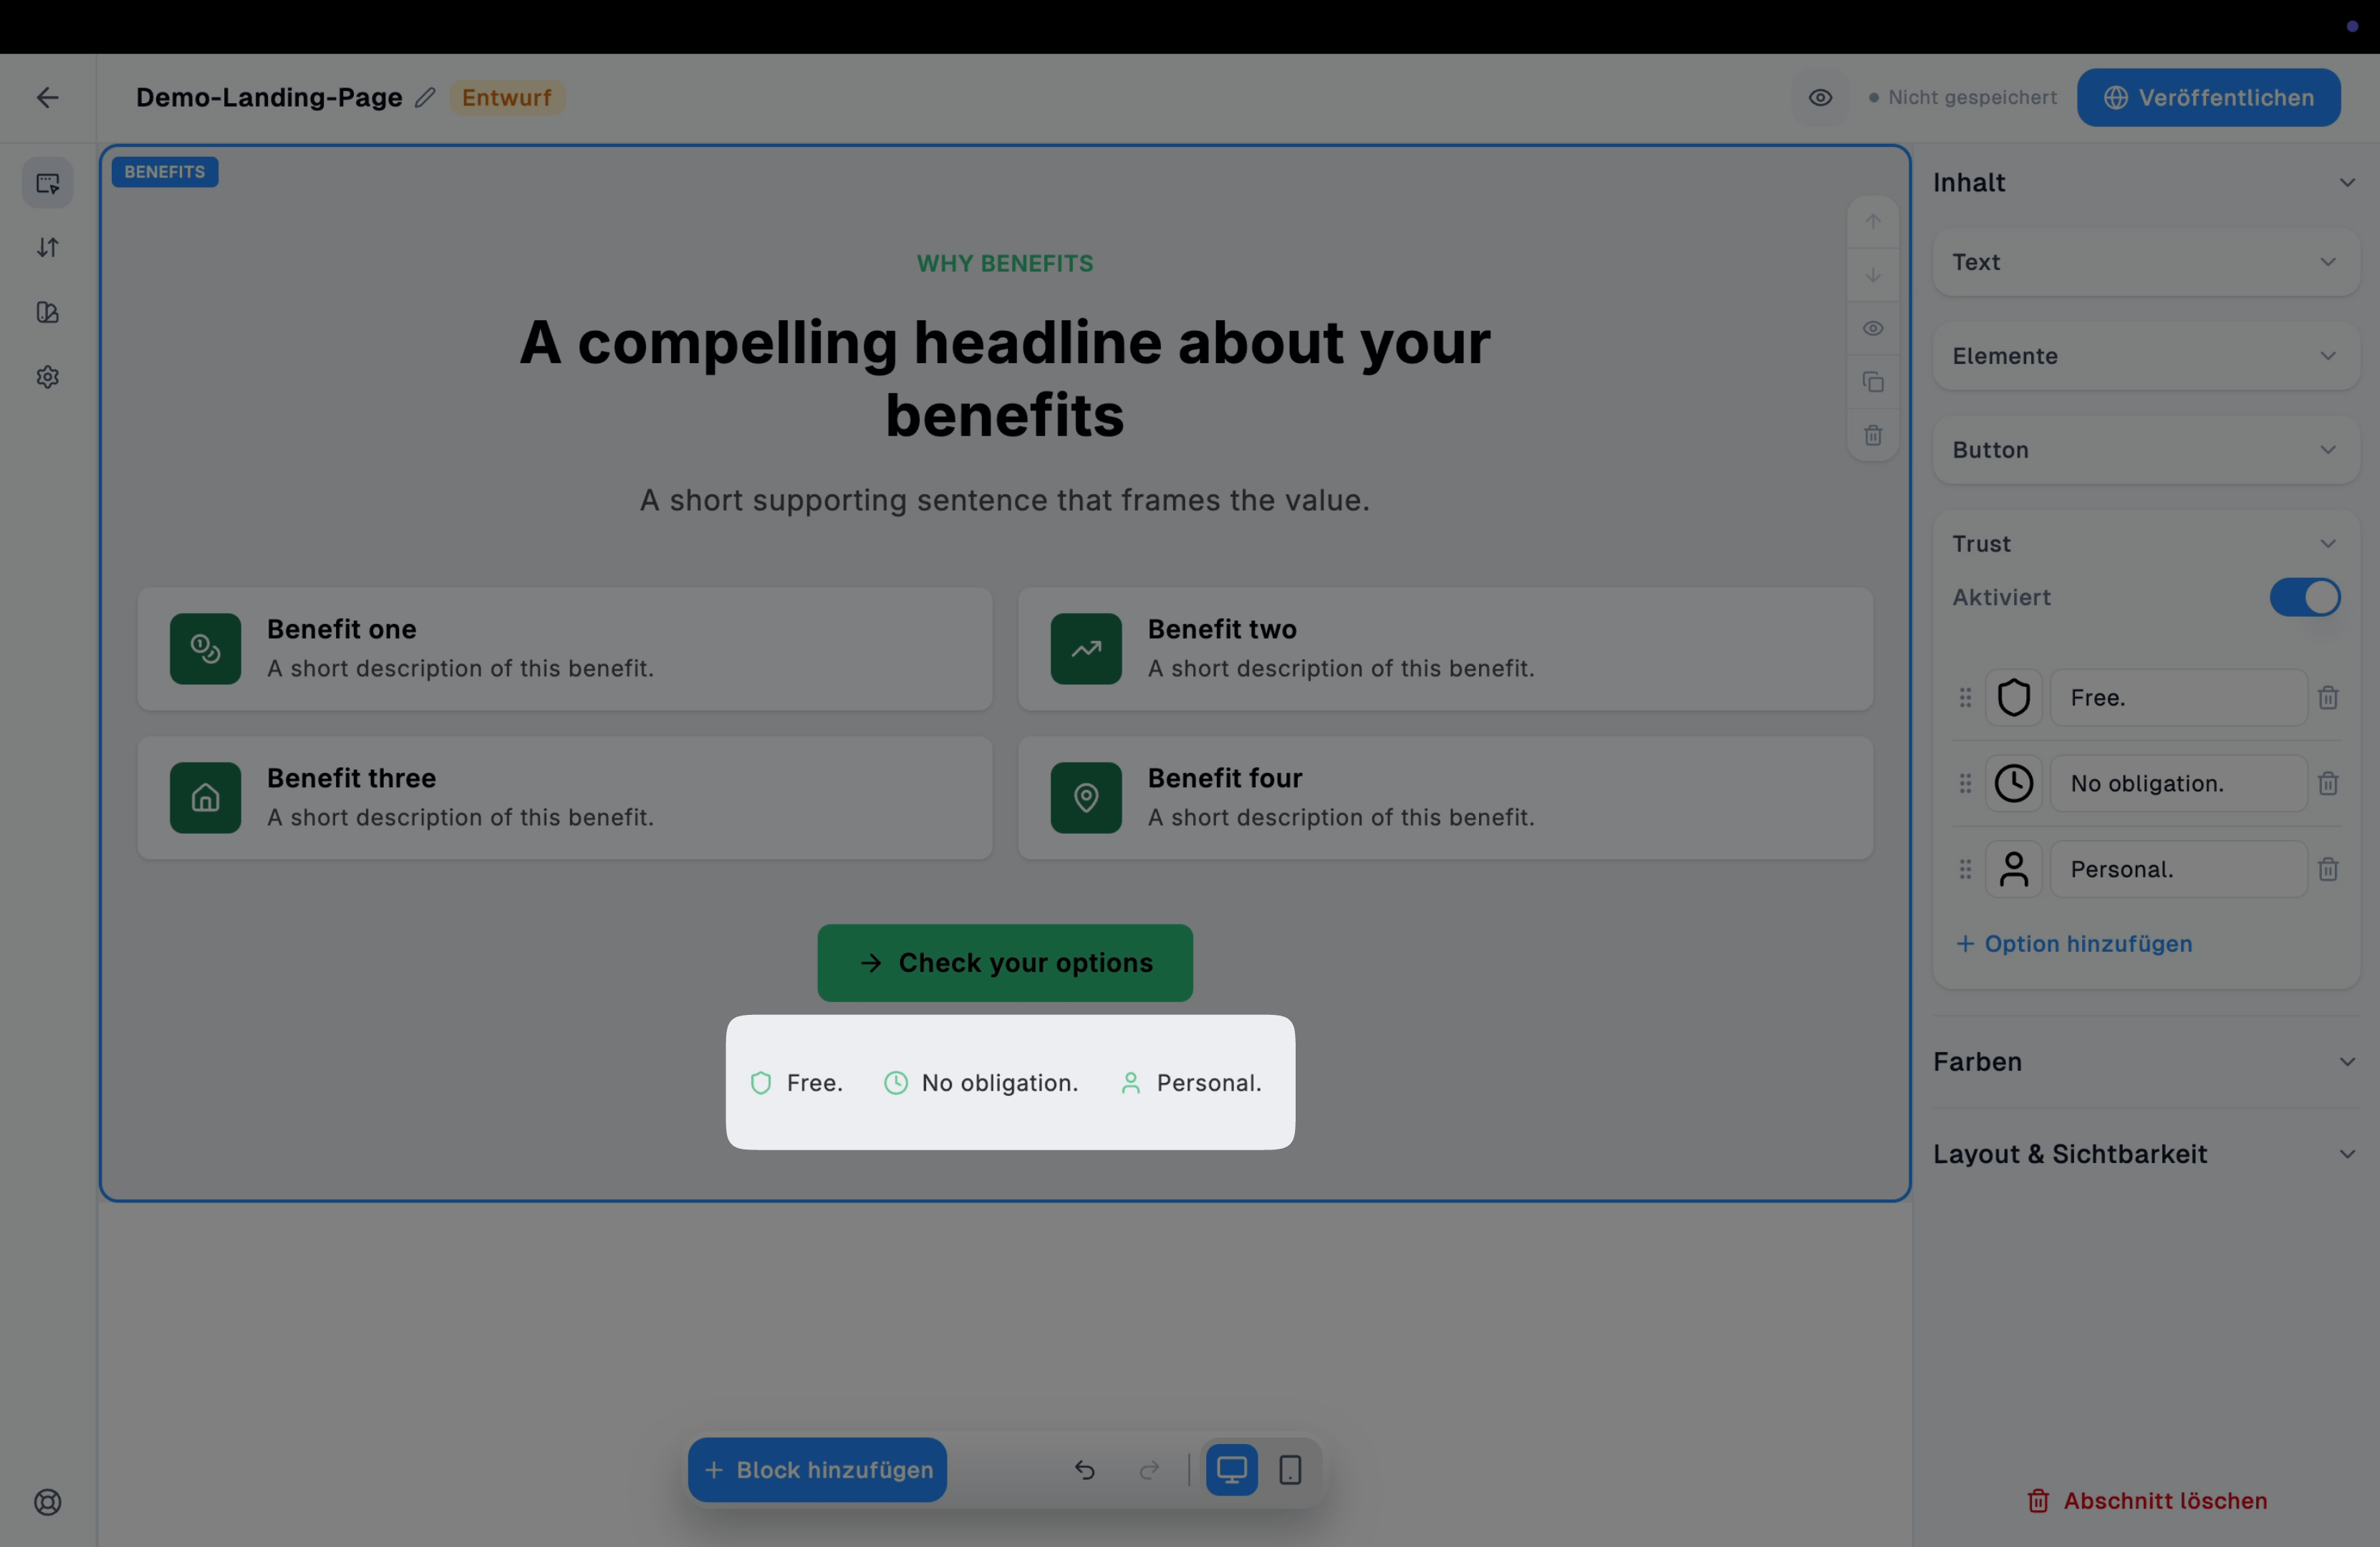This screenshot has height=1547, width=2380.
Task: Click No obligation. in the preview trust bar
Action: (x=981, y=1083)
